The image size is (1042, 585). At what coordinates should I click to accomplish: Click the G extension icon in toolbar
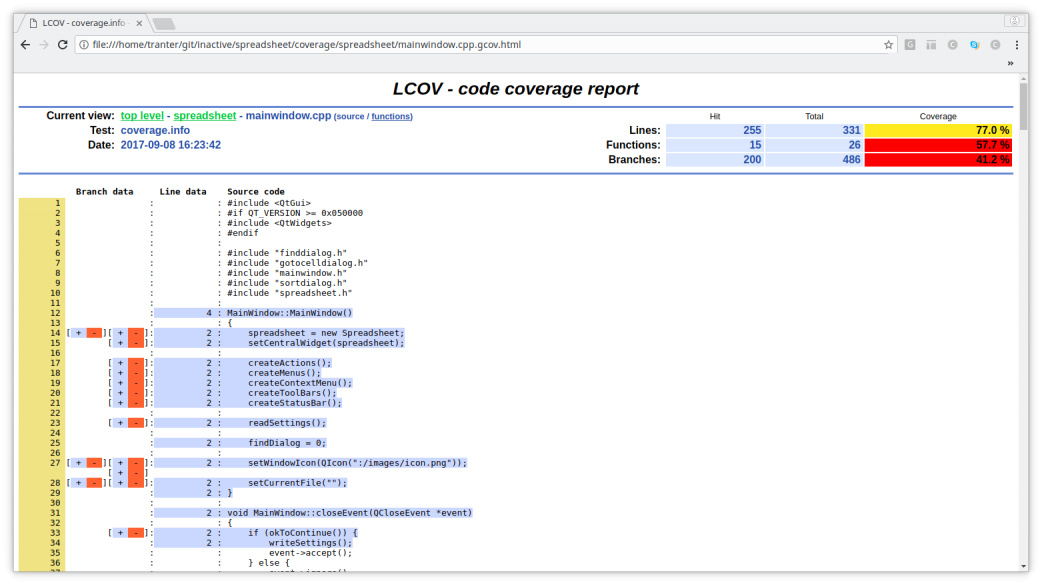[x=910, y=45]
